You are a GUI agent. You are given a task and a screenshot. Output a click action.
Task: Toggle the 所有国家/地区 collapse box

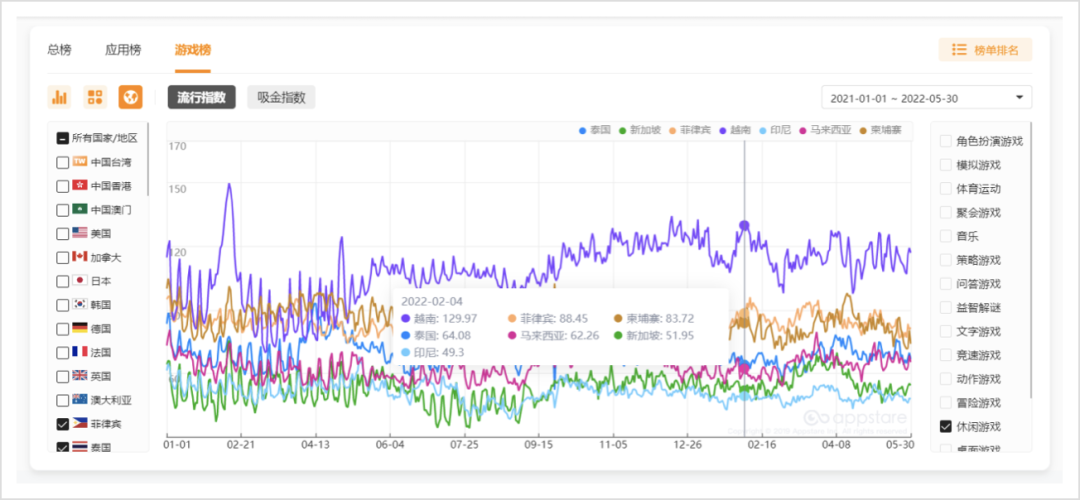tap(63, 138)
